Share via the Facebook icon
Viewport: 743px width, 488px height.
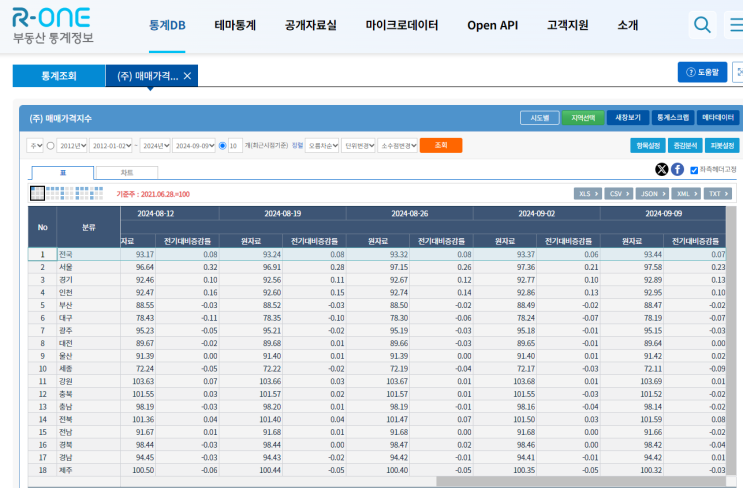[x=677, y=169]
